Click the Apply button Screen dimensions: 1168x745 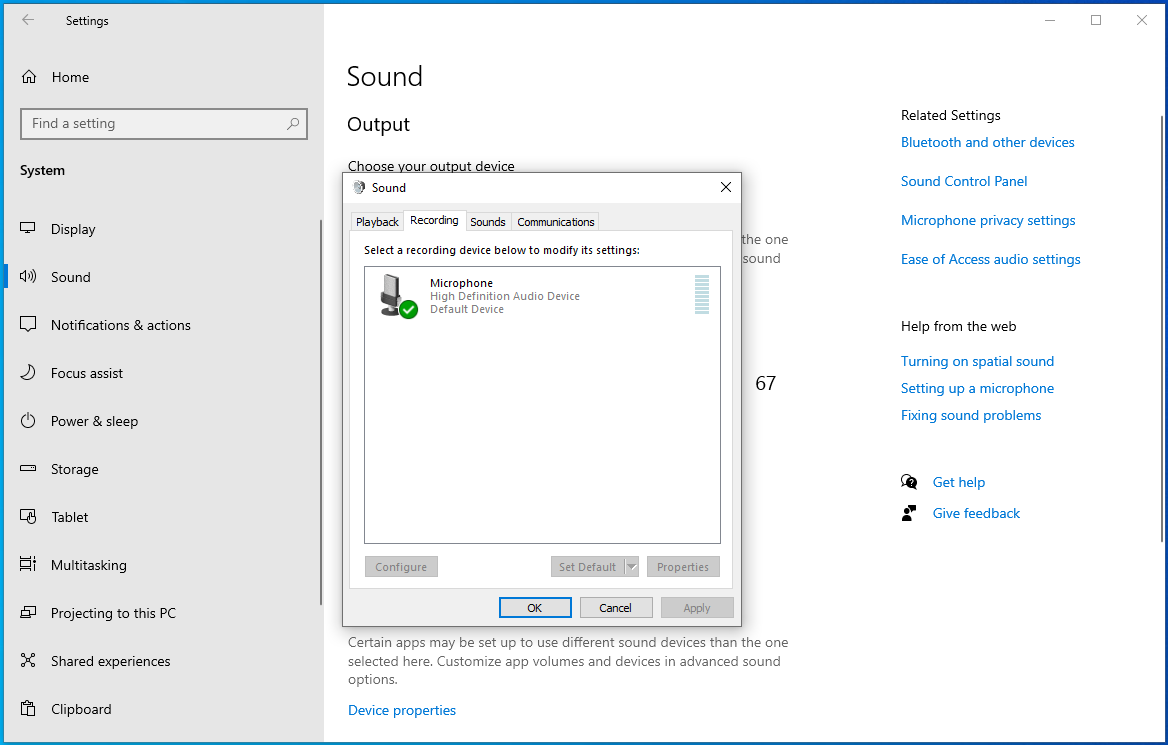pos(697,608)
